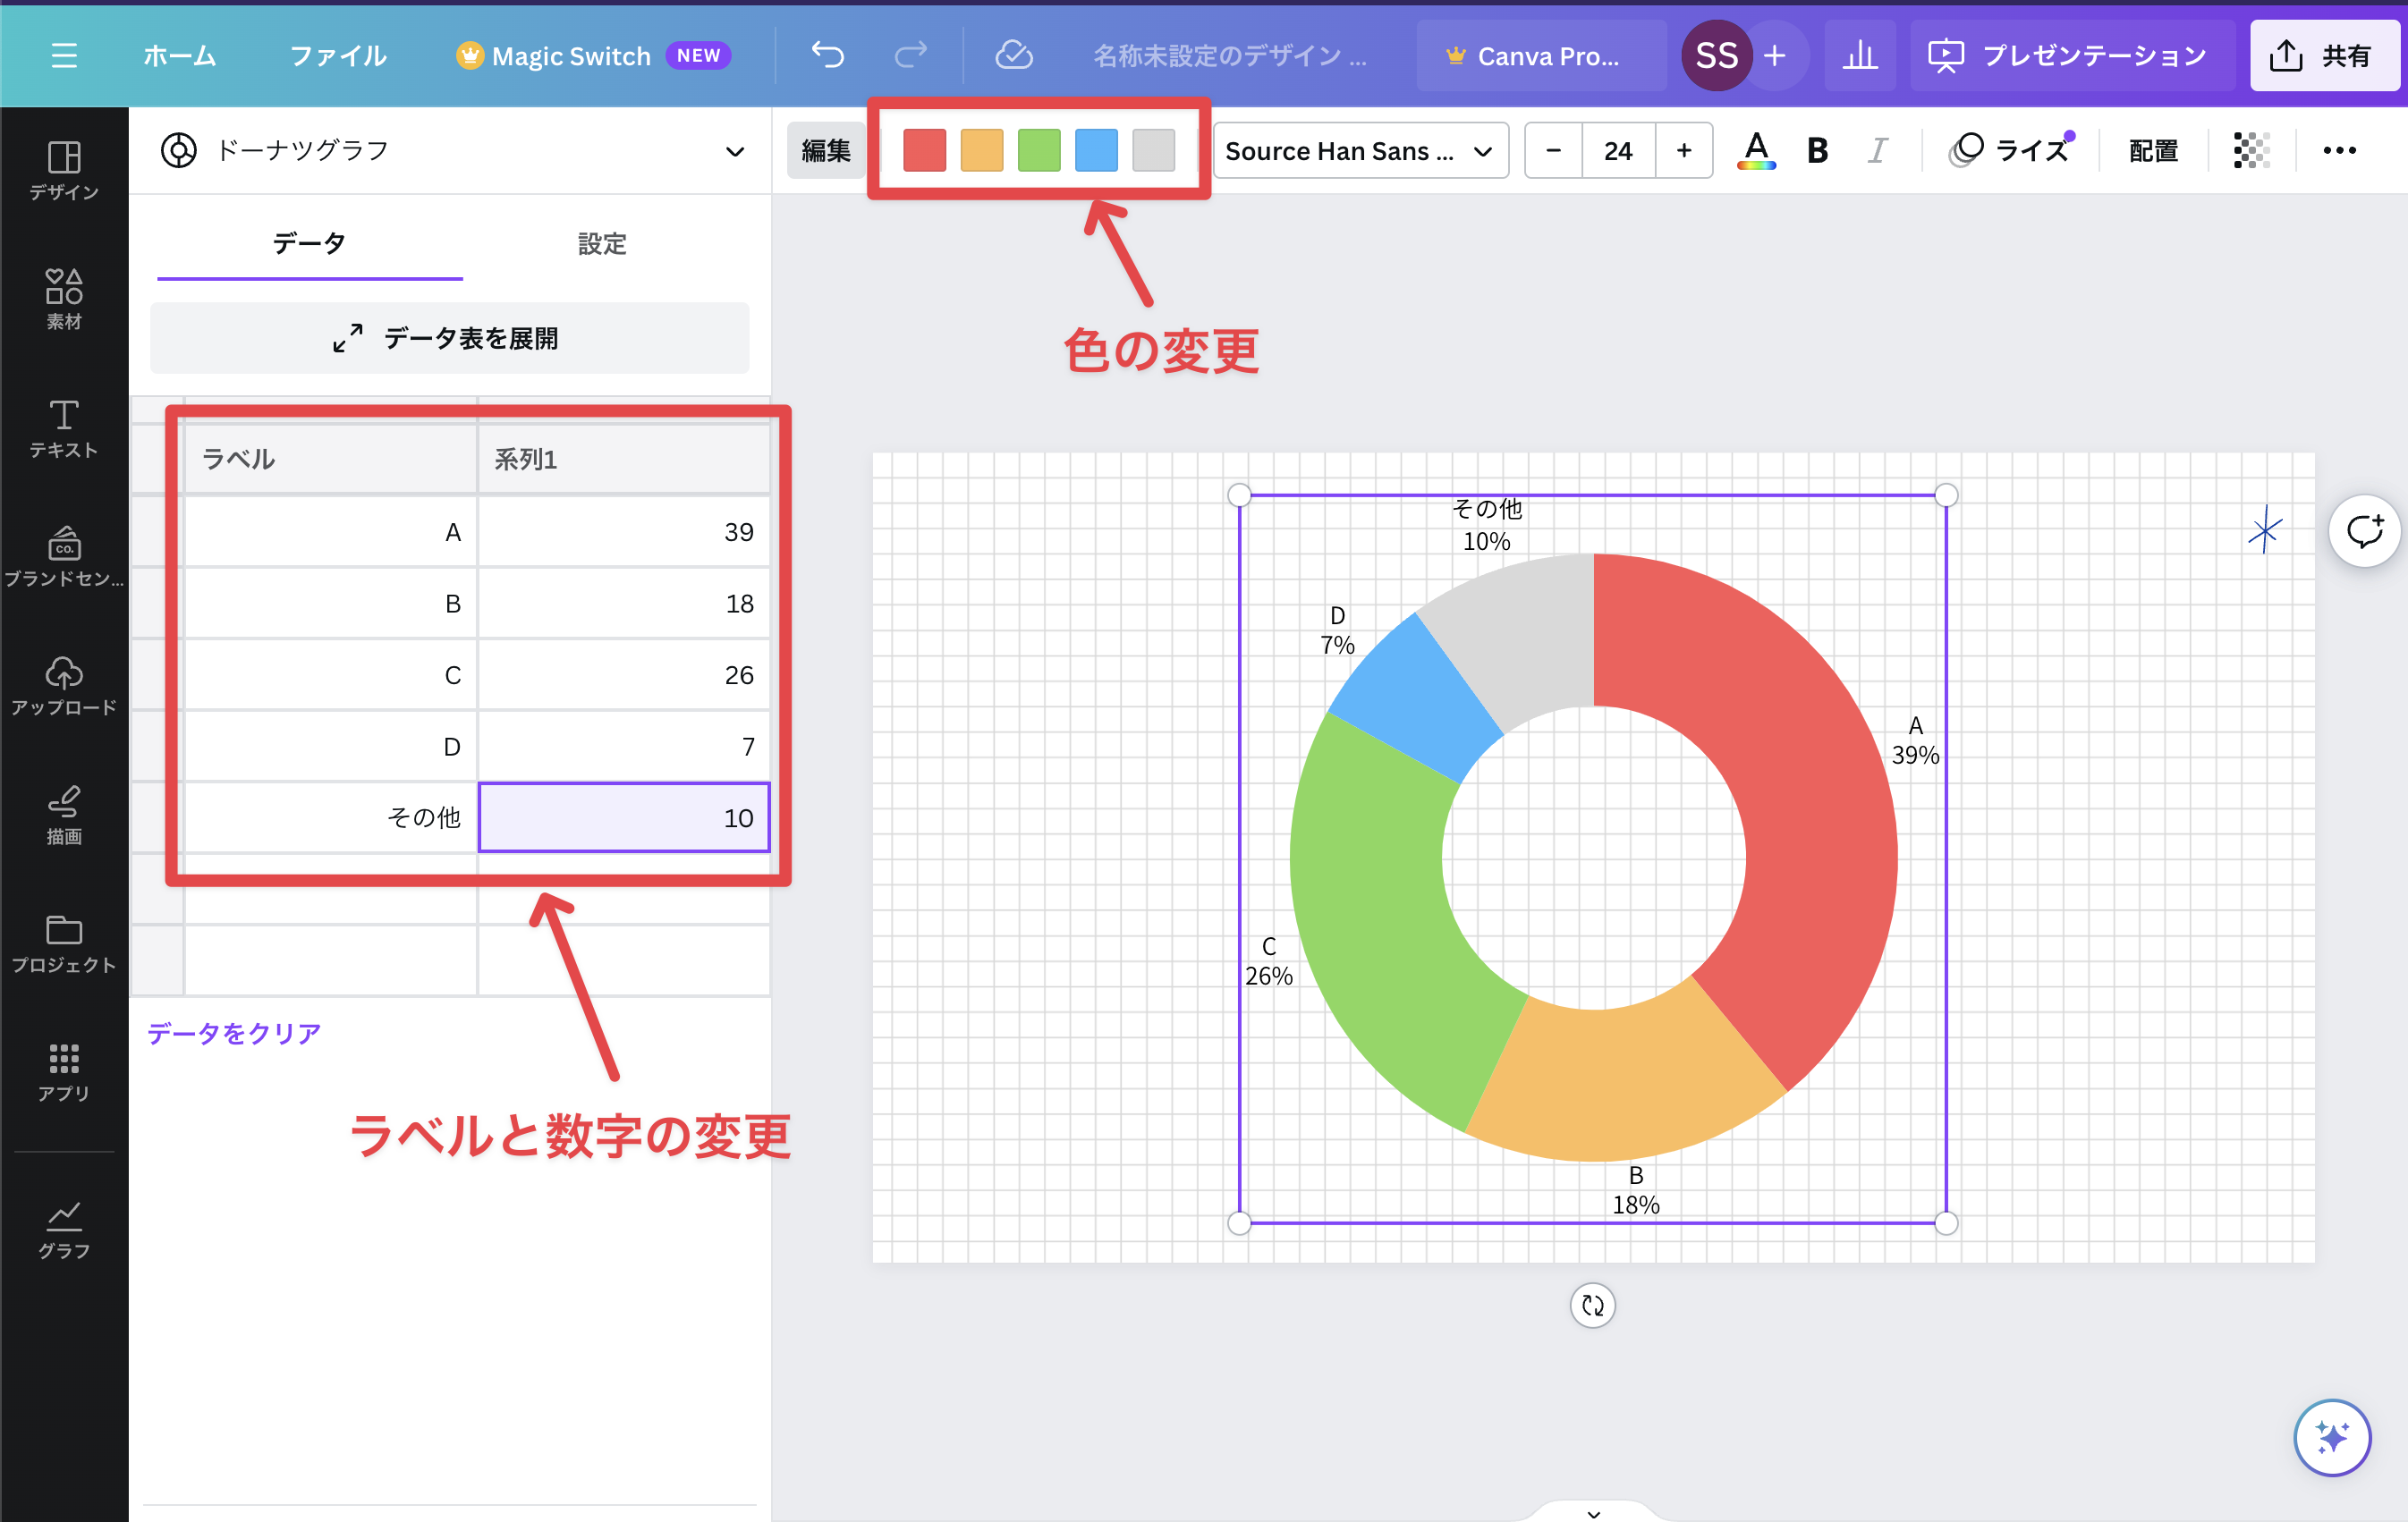Switch to the 設定 tab

pos(601,243)
